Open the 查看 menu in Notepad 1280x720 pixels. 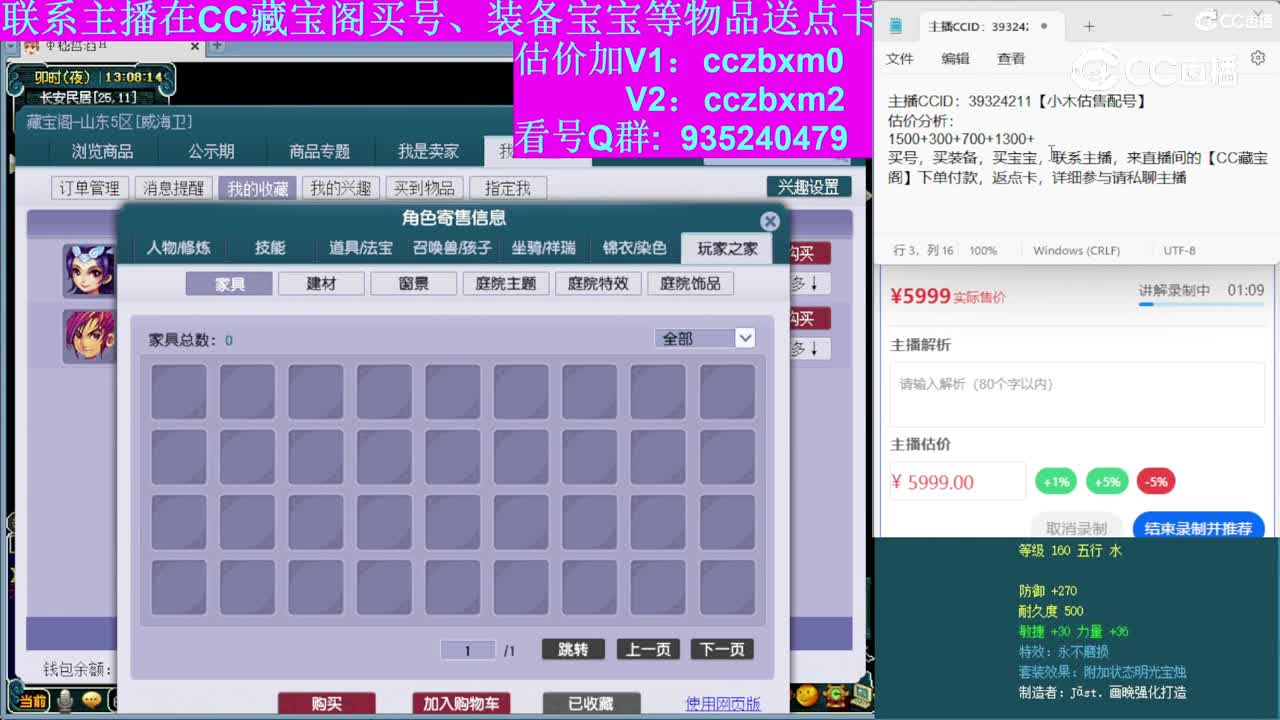click(x=1011, y=59)
